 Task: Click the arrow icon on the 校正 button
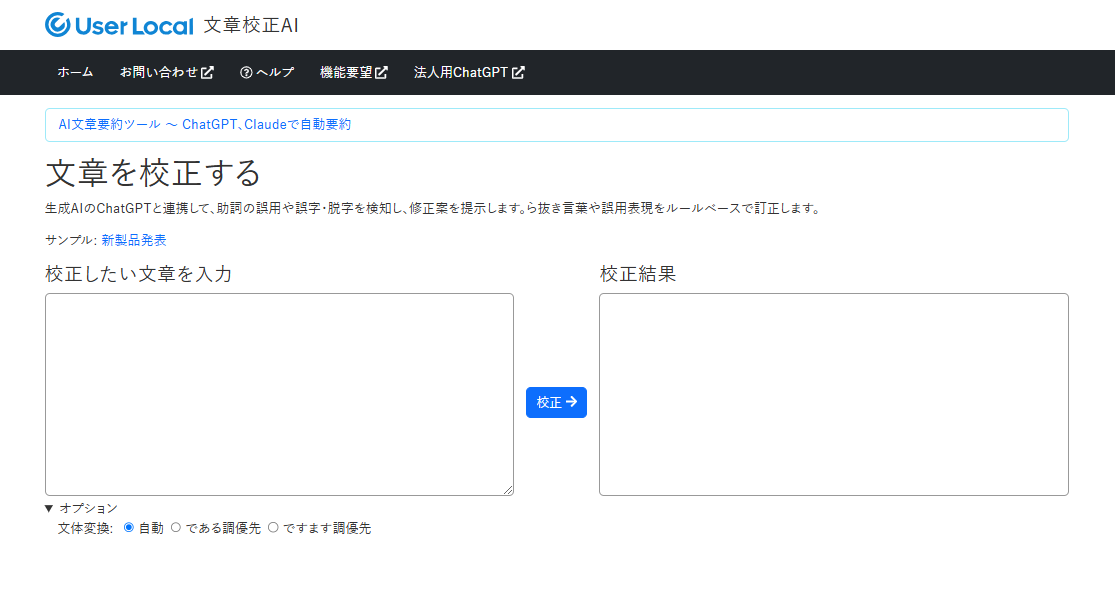(x=571, y=402)
